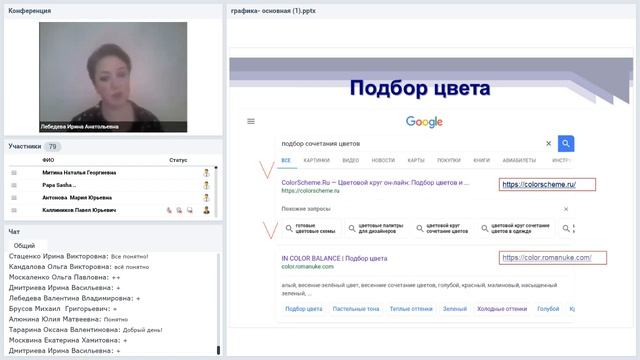Click magnifier in 'цветовой круг сочетание цветов в одежде' chip

(x=484, y=229)
